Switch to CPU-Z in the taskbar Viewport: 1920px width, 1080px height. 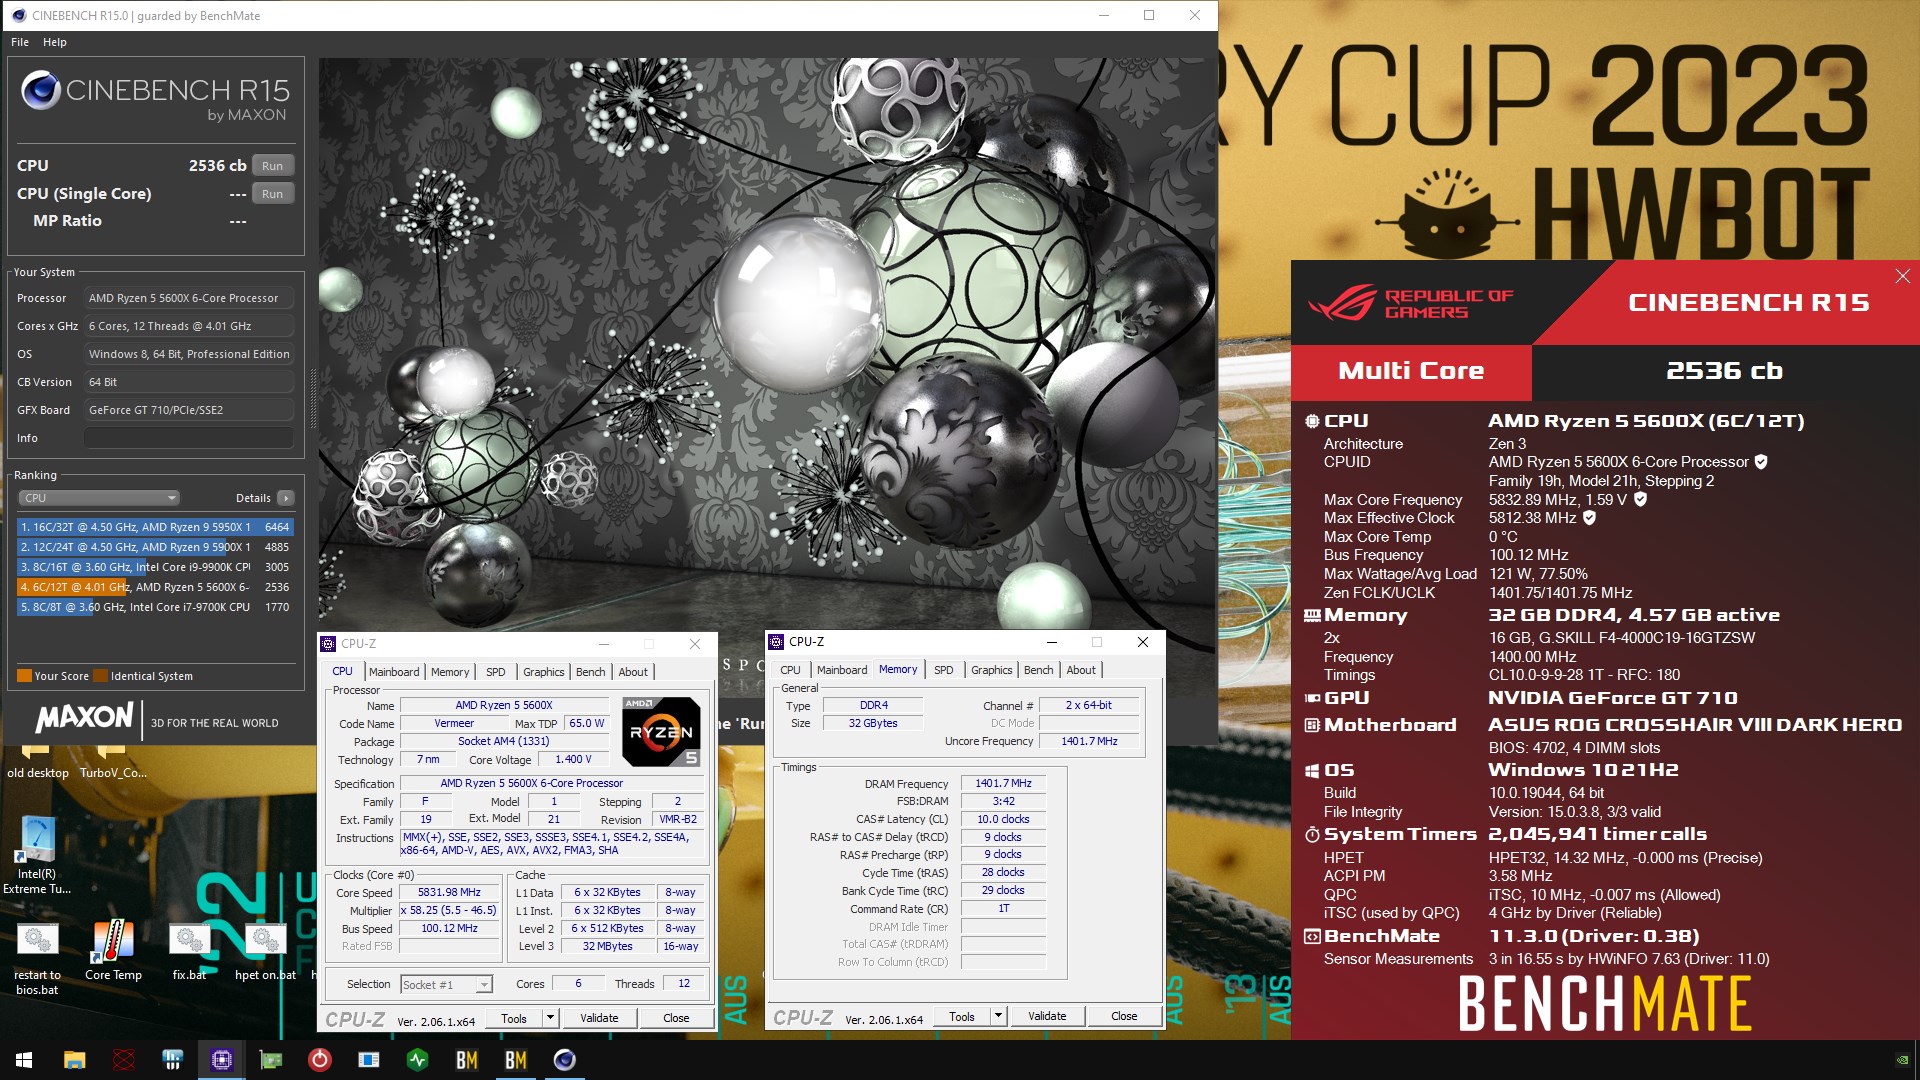pyautogui.click(x=222, y=1060)
